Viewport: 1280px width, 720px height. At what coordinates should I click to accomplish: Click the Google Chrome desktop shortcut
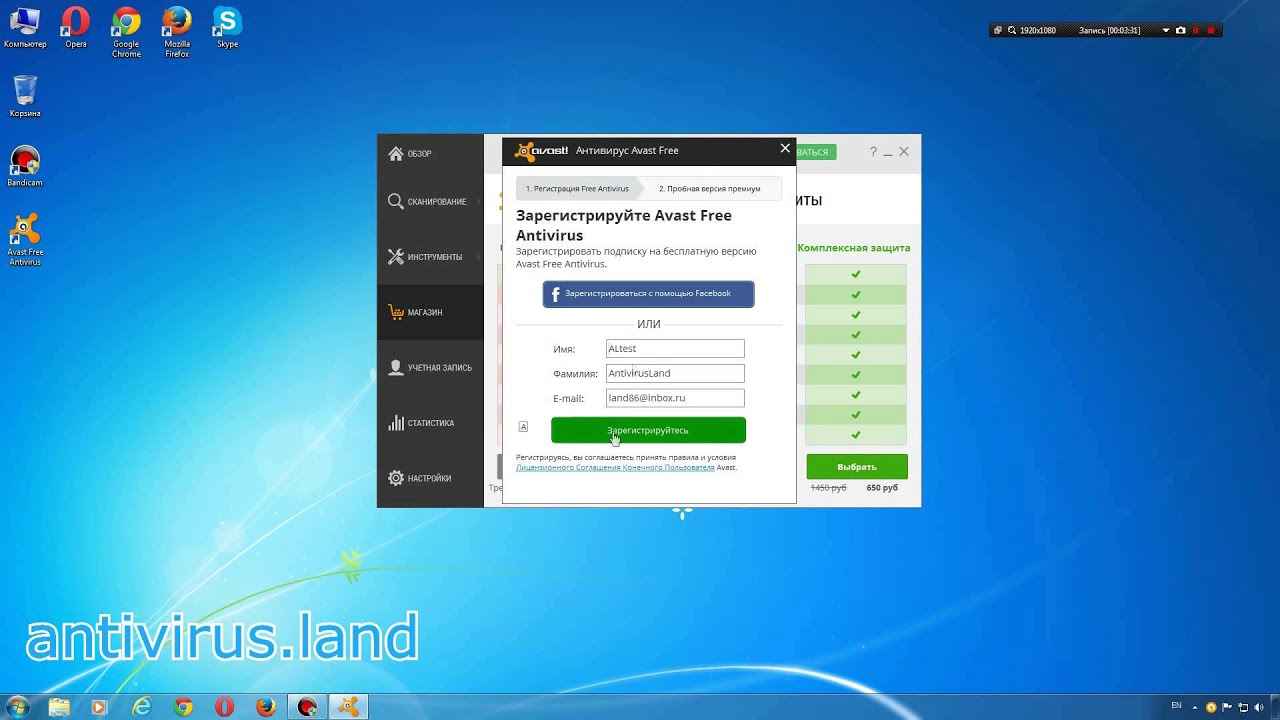pyautogui.click(x=126, y=32)
